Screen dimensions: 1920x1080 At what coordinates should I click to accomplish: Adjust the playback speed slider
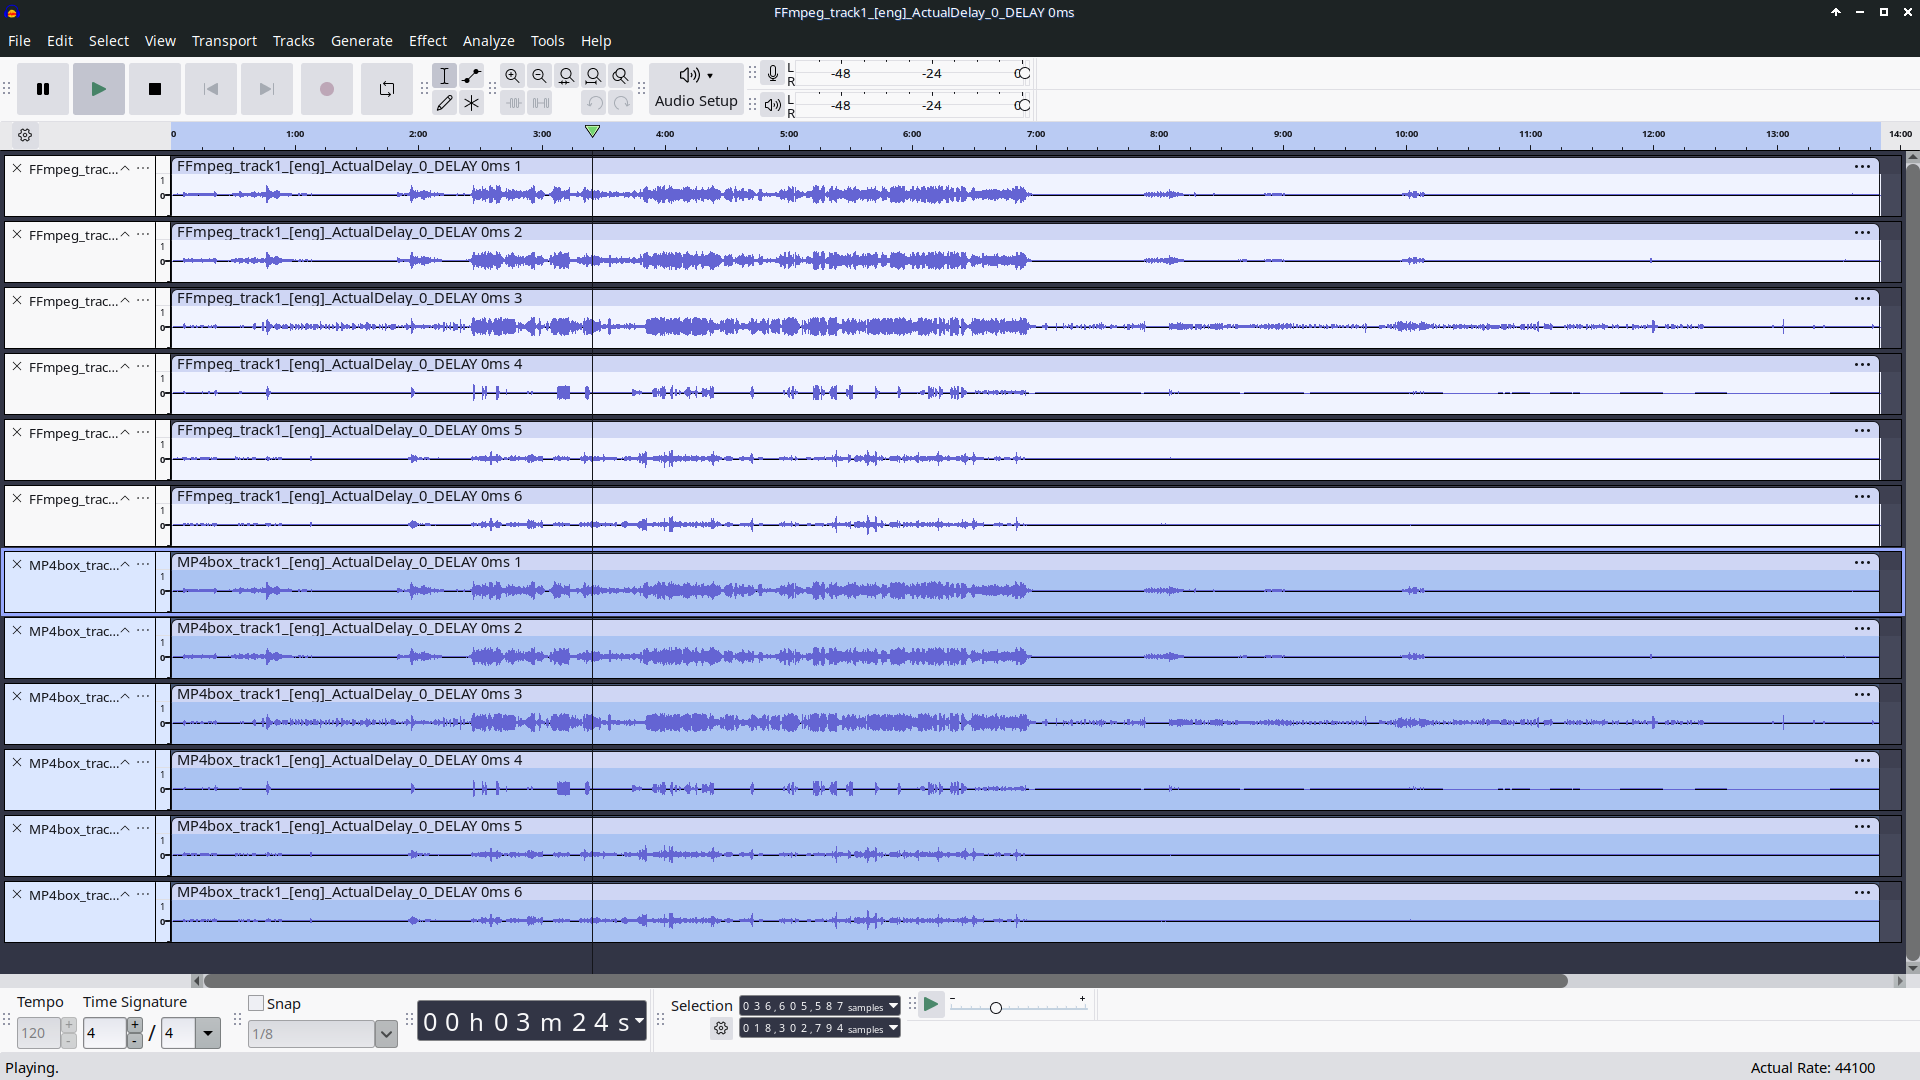[995, 1007]
